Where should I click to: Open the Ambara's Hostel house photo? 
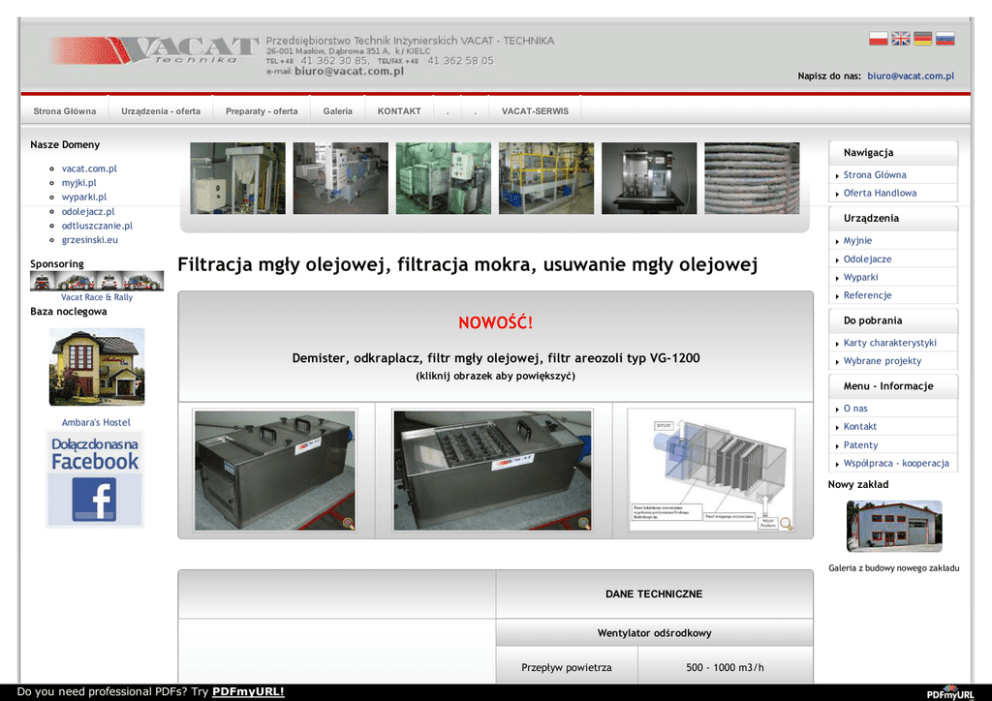96,367
